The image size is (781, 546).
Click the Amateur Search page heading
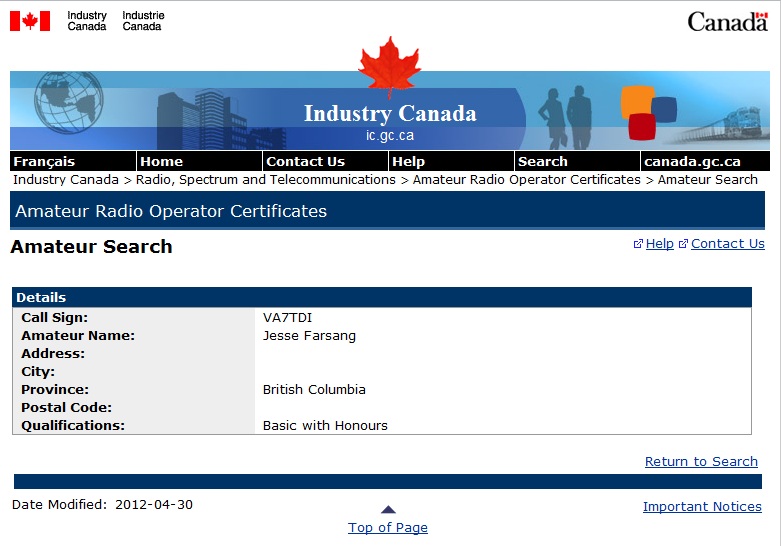click(x=92, y=246)
